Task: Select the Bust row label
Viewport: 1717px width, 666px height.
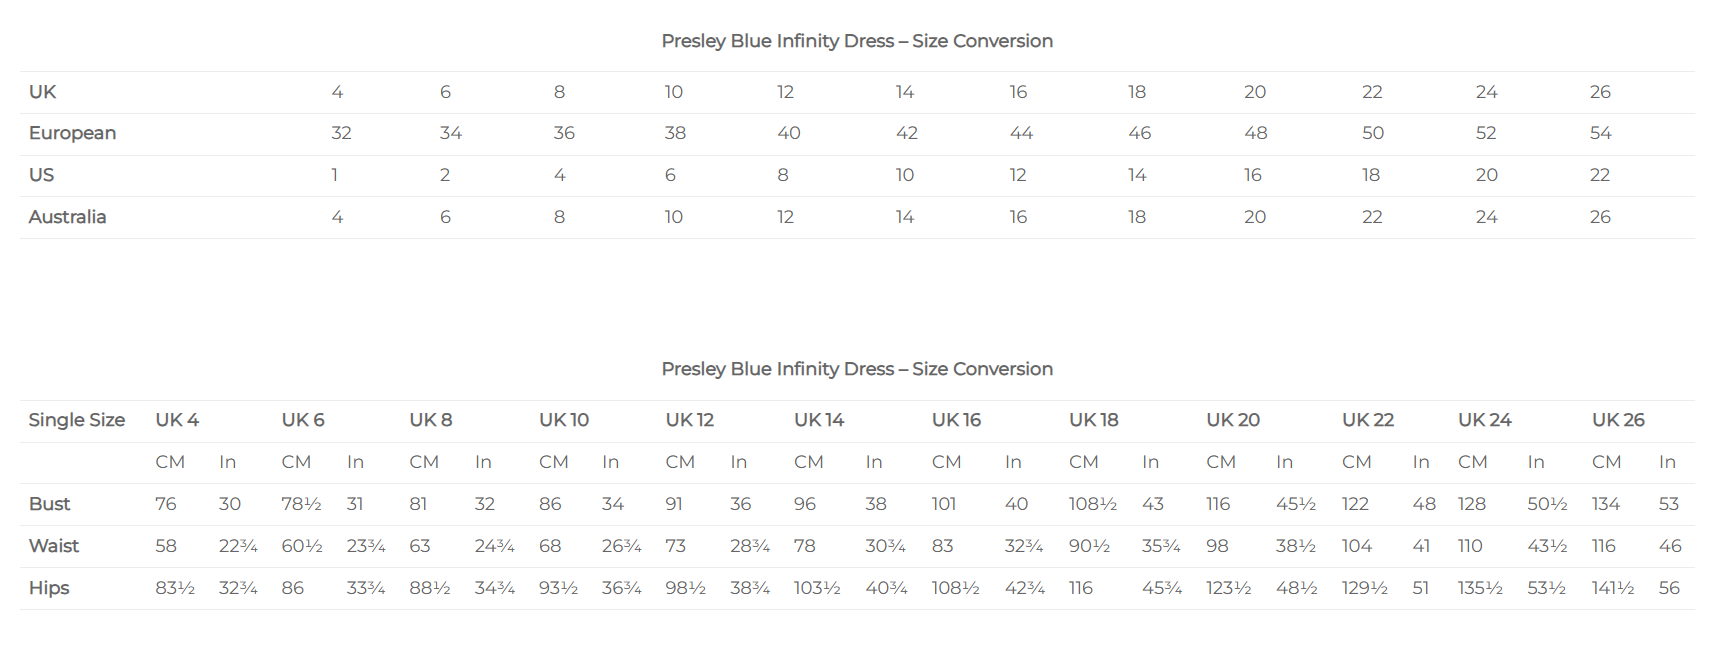Action: [x=49, y=504]
